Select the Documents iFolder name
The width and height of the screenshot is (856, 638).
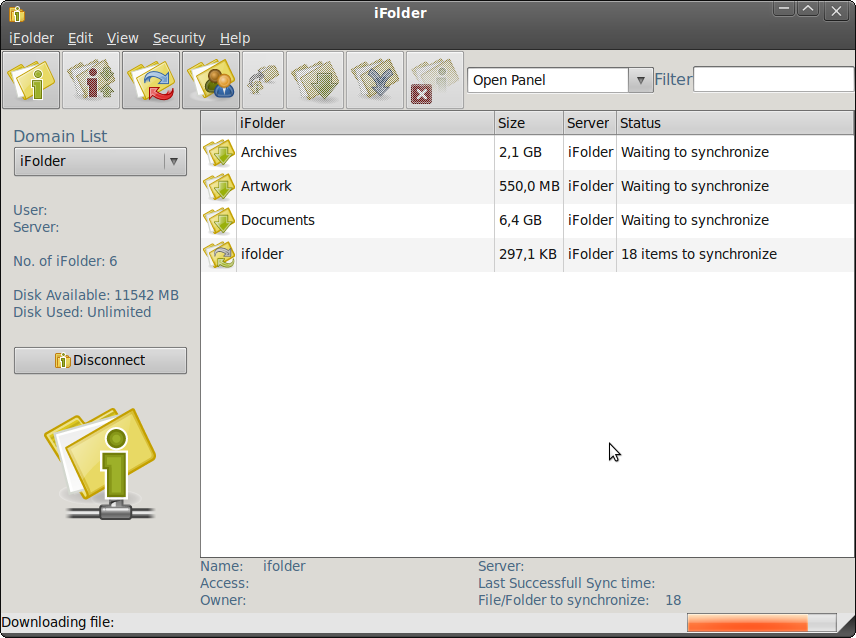click(x=278, y=220)
